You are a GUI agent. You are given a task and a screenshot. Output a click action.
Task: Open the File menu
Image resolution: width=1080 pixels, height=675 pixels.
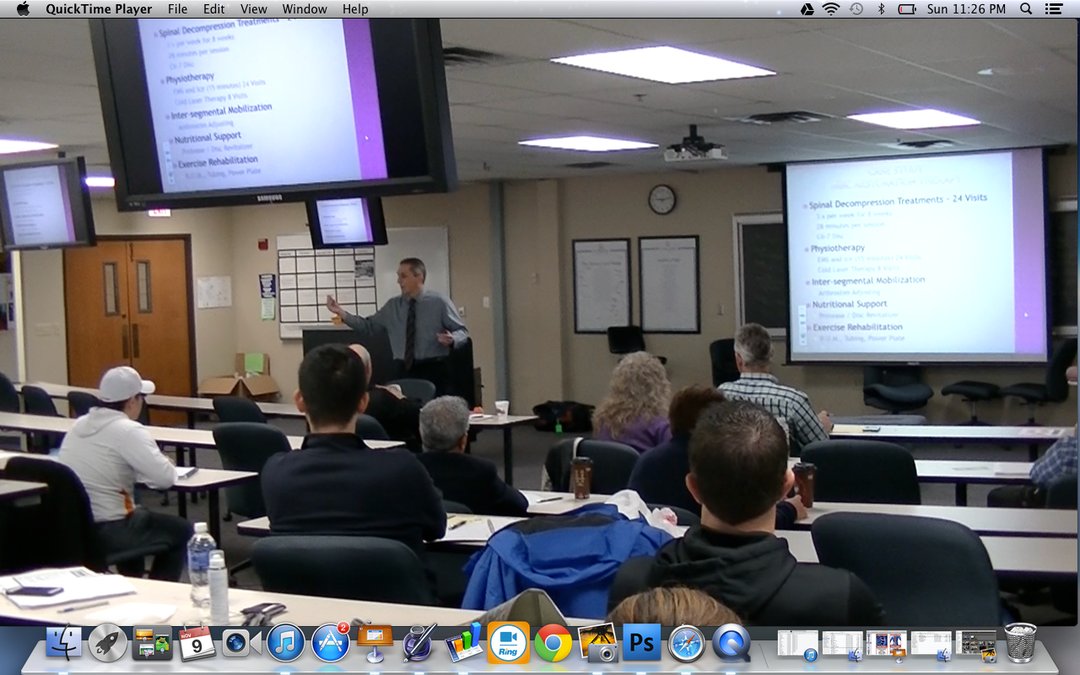tap(177, 9)
